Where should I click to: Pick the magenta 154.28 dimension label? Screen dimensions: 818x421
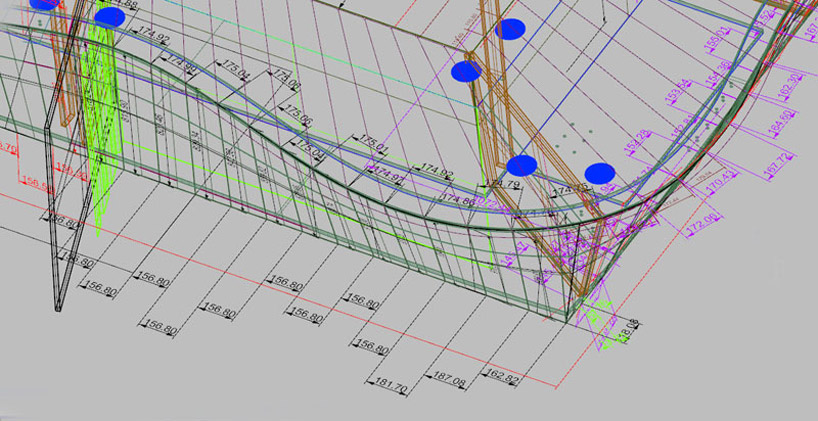(637, 141)
